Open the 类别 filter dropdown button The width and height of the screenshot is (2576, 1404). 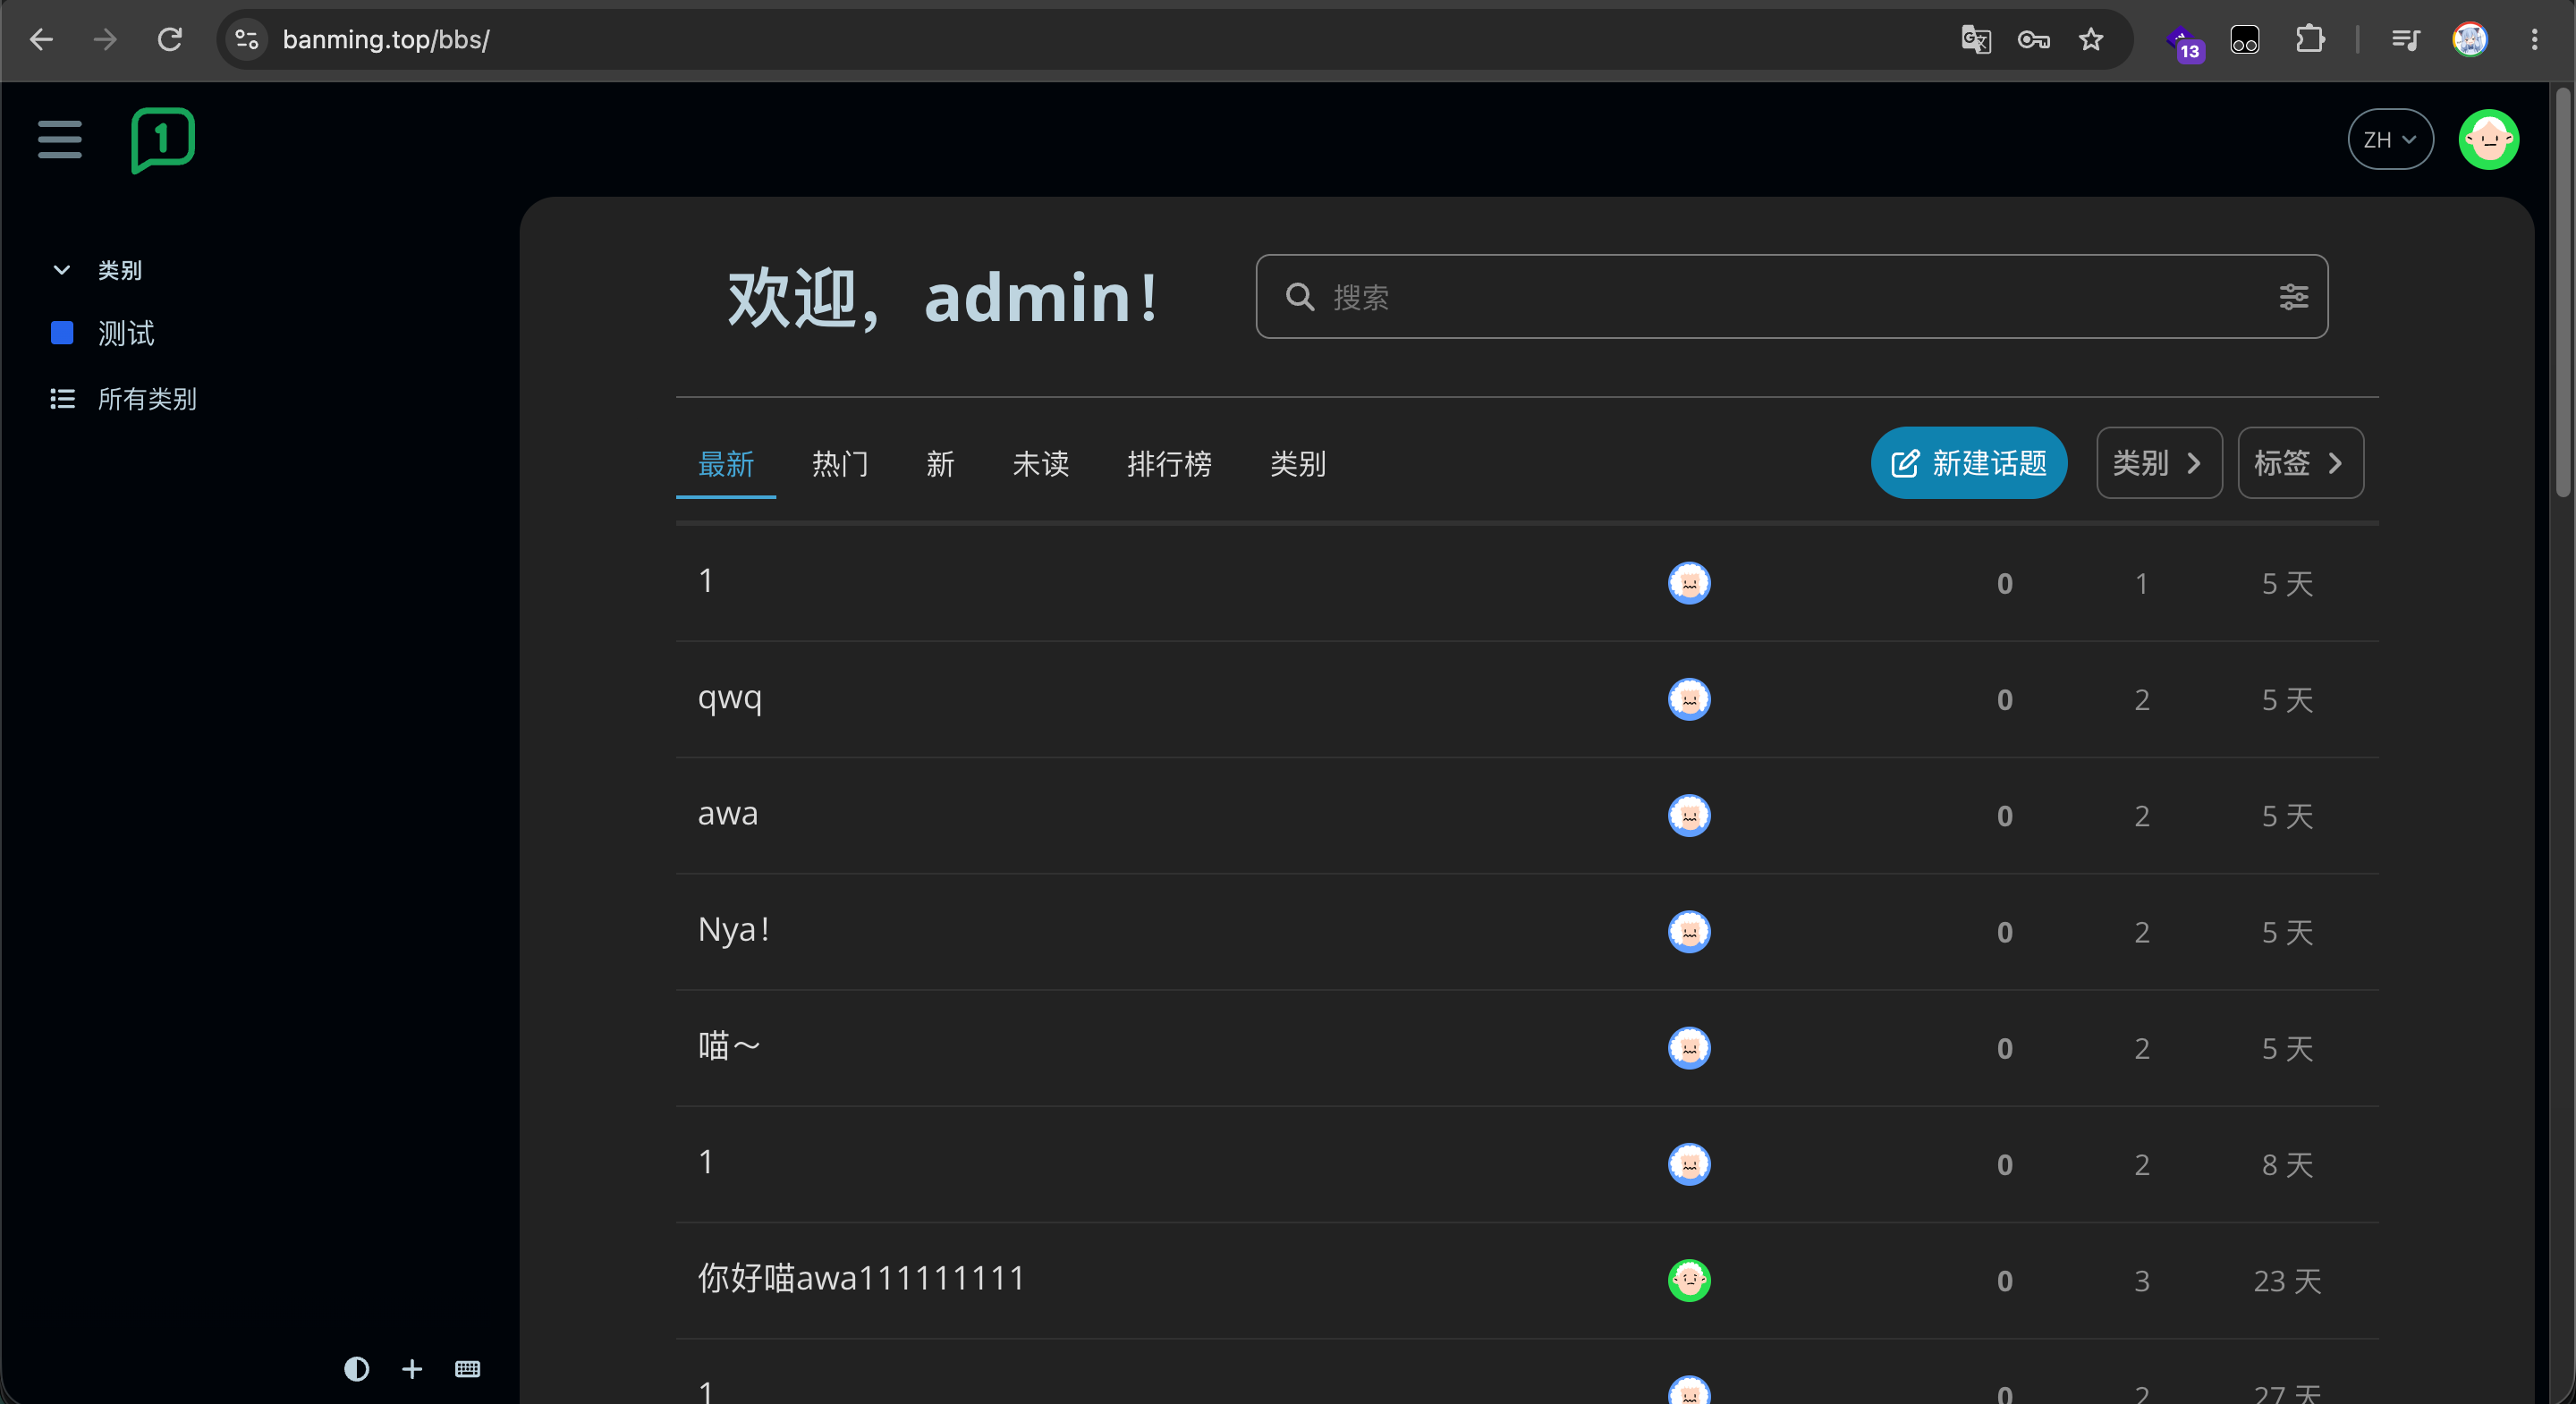(2159, 462)
